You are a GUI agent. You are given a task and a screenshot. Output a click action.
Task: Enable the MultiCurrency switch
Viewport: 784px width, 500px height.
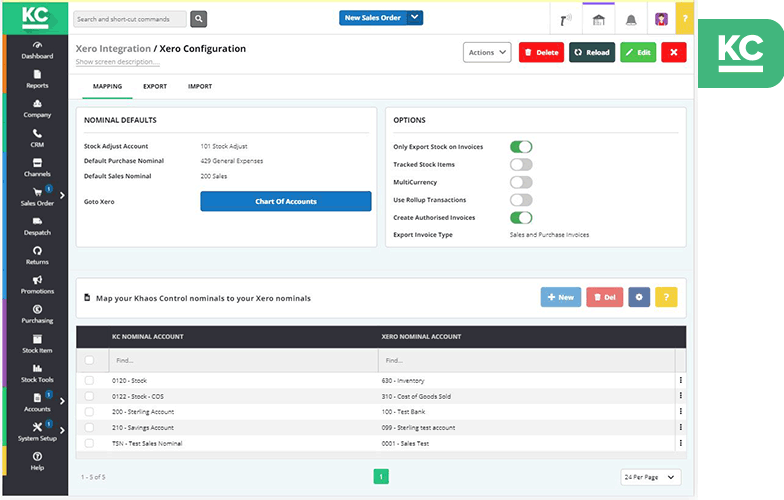tap(521, 182)
